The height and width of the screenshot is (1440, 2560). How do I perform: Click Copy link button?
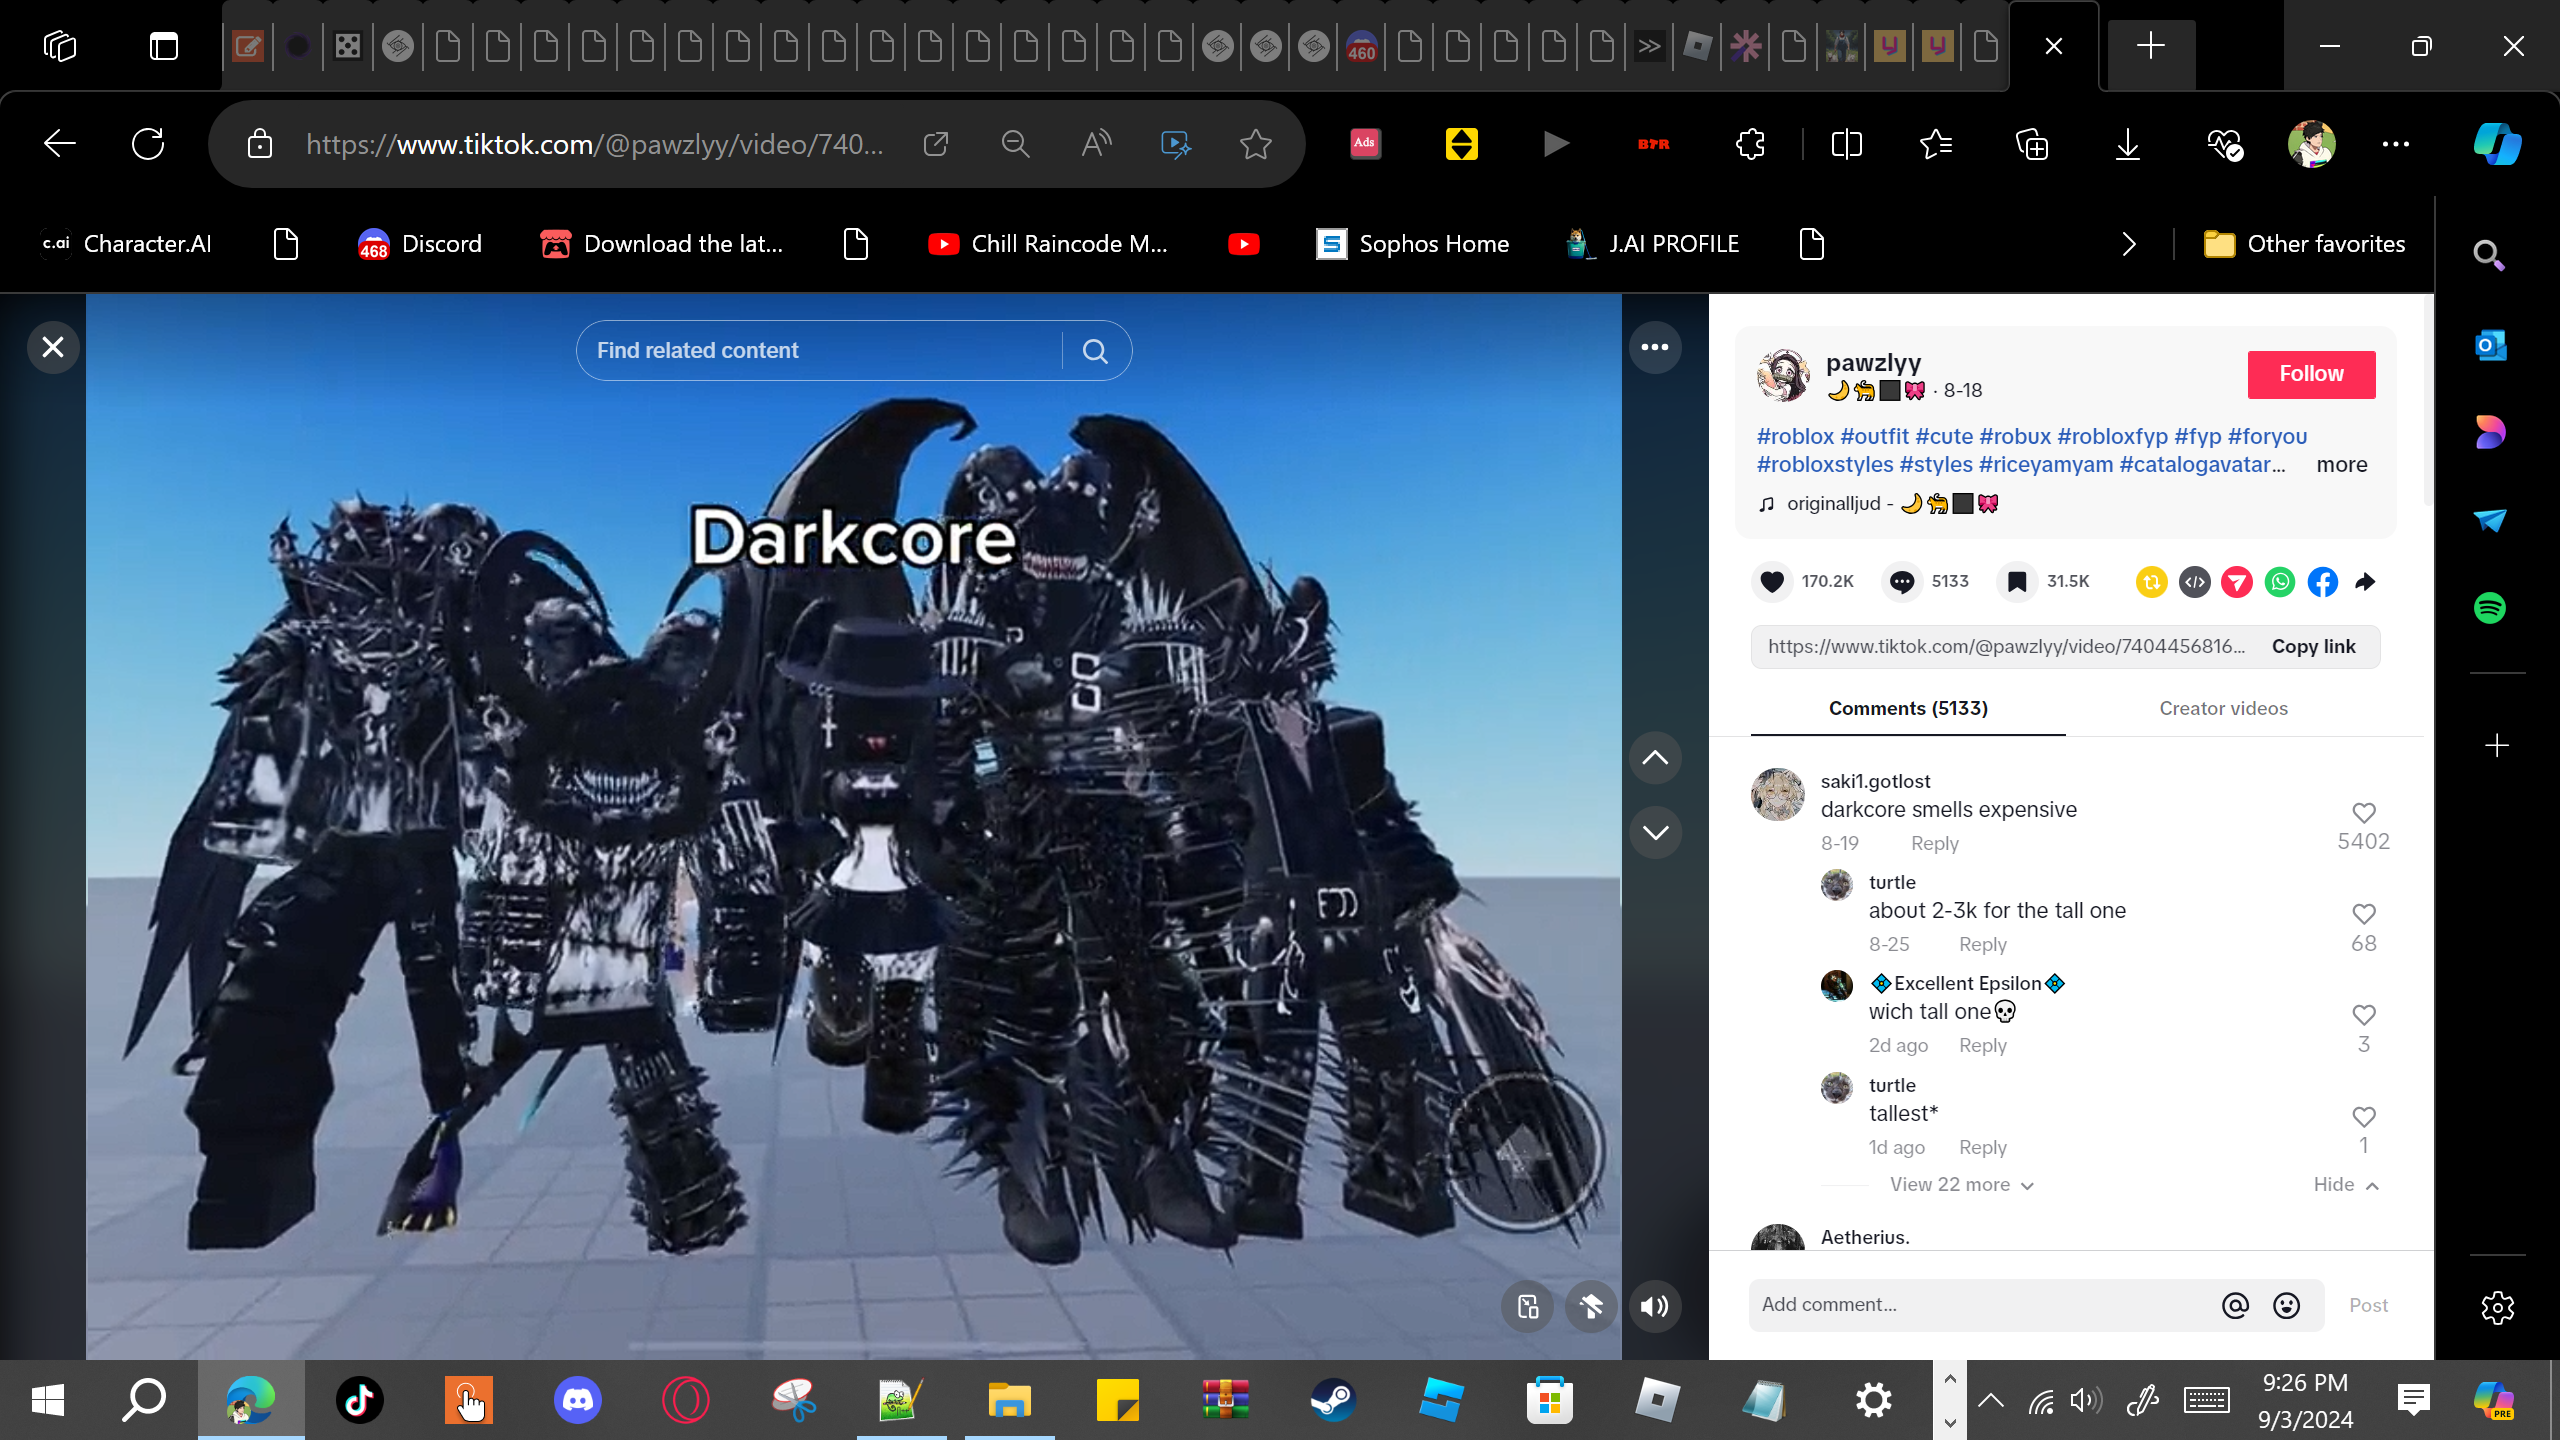pos(2313,647)
